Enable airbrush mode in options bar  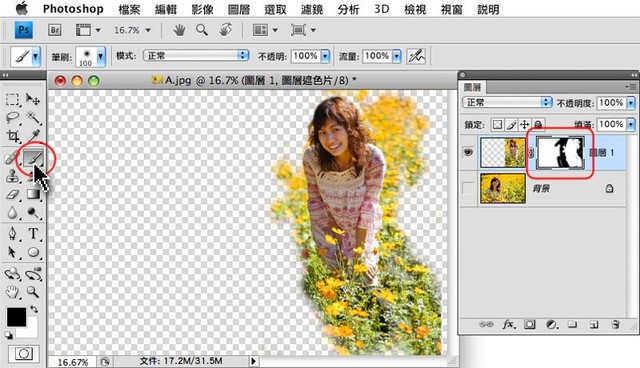point(416,56)
